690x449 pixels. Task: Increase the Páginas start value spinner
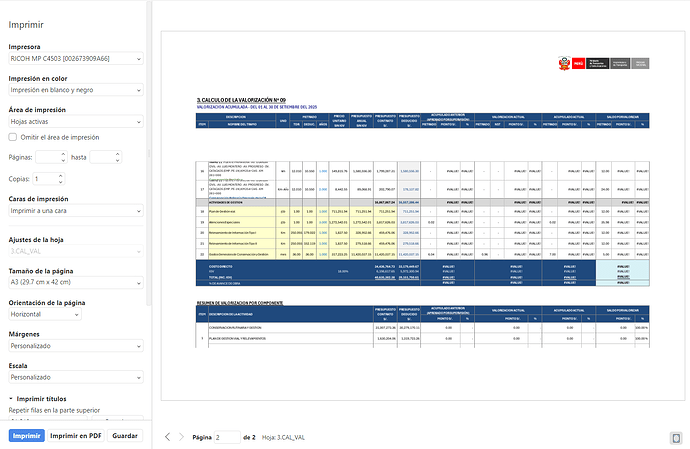63,154
